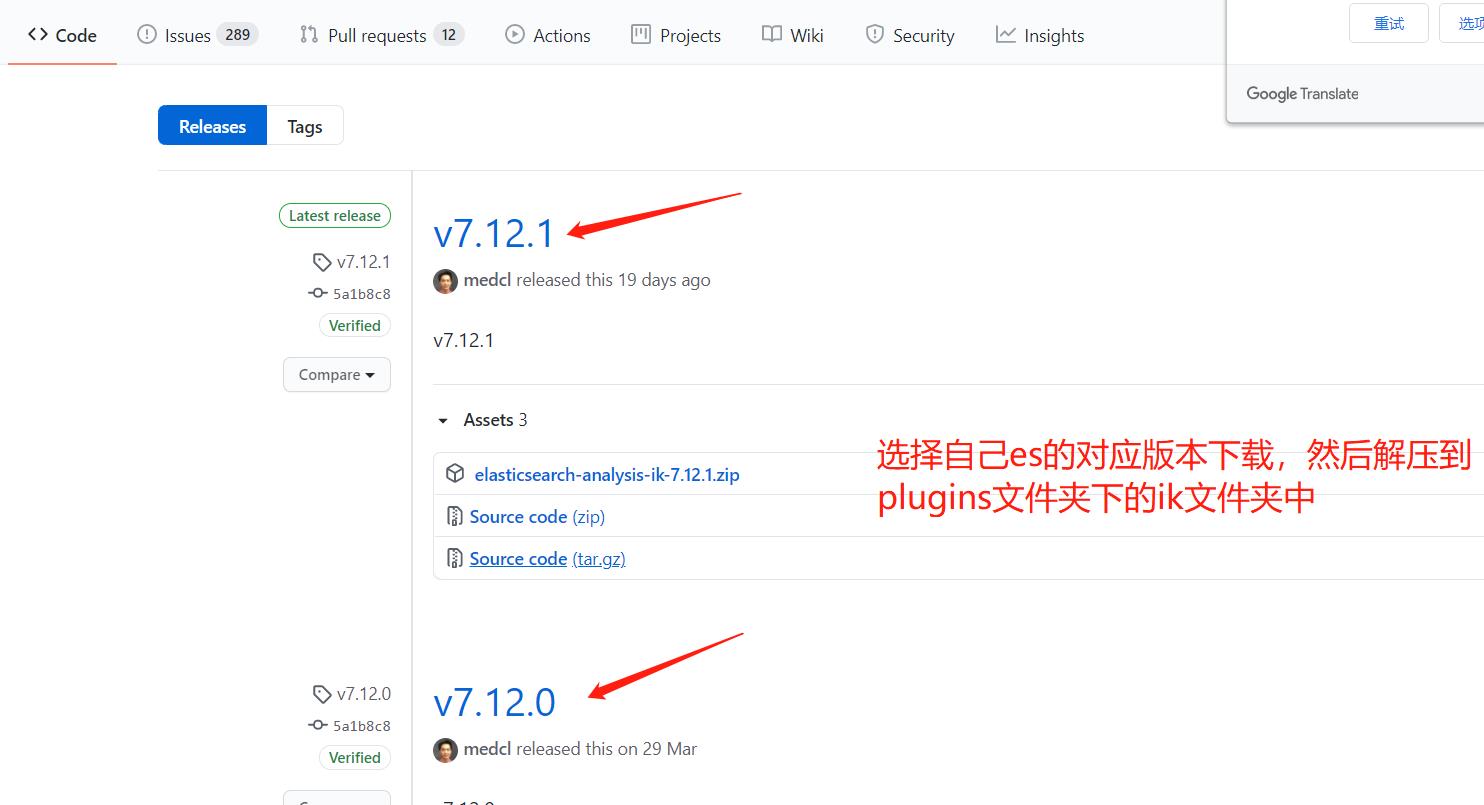View the Insights tab

coord(1040,35)
